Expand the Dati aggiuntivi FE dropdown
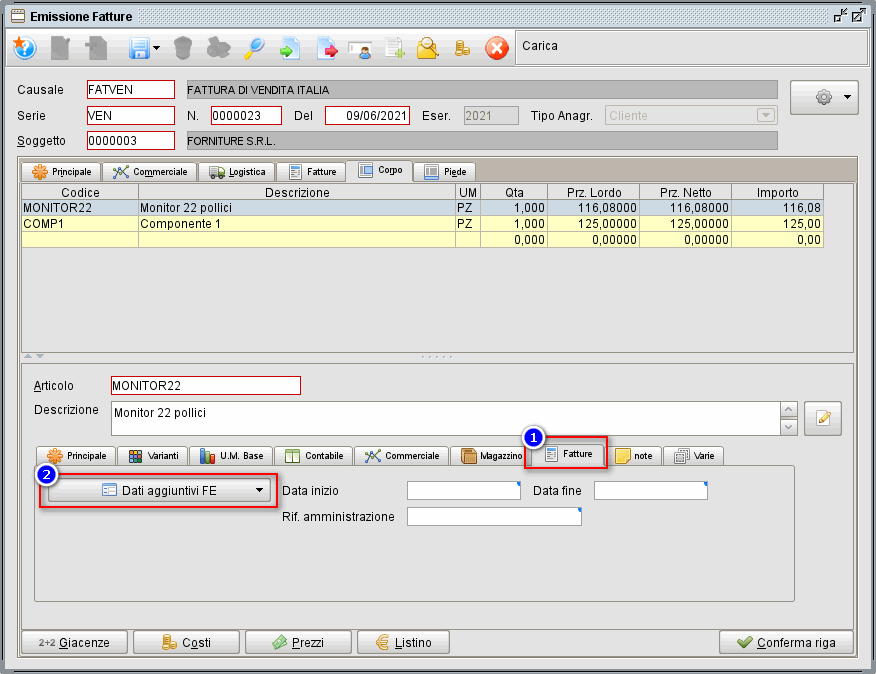The height and width of the screenshot is (674, 876). click(161, 490)
